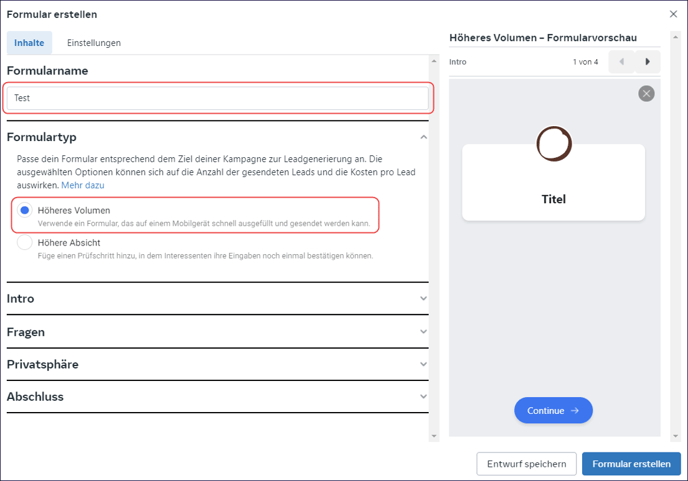The width and height of the screenshot is (688, 481).
Task: Open the Mehr dazu link
Action: coord(83,185)
